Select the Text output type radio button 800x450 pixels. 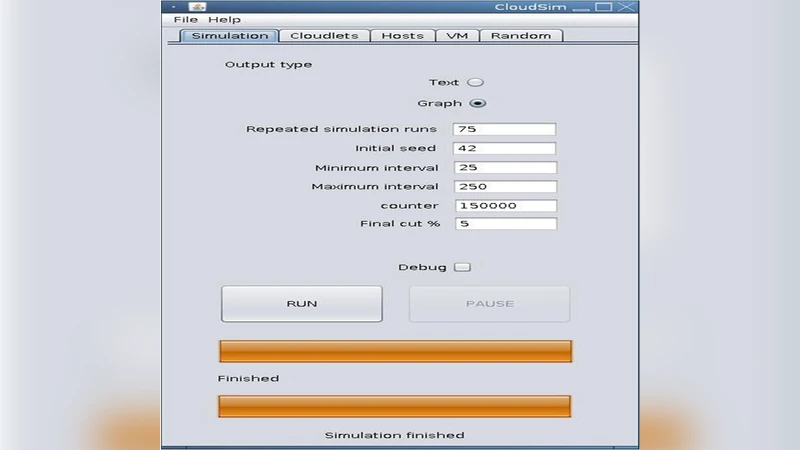pos(476,83)
